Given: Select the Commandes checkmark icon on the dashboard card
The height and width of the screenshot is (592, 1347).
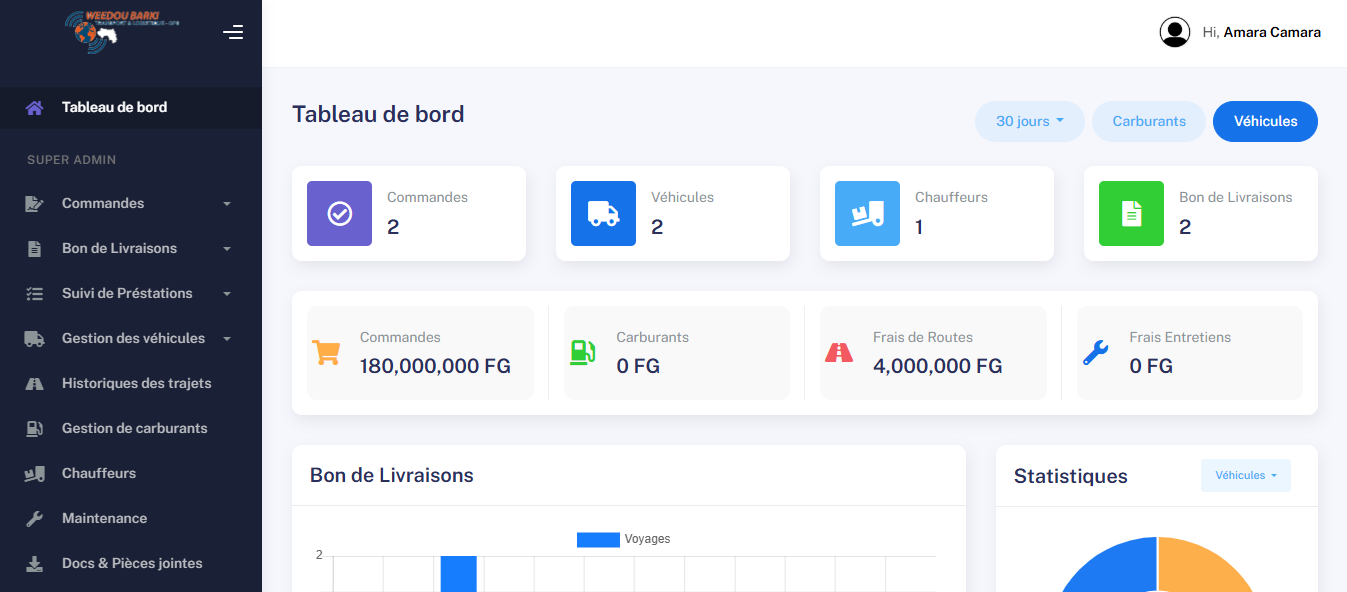Looking at the screenshot, I should (339, 213).
